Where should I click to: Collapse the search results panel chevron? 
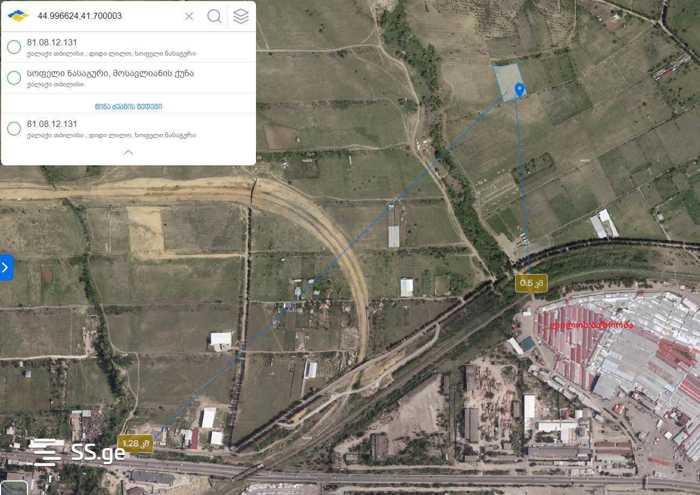(128, 153)
